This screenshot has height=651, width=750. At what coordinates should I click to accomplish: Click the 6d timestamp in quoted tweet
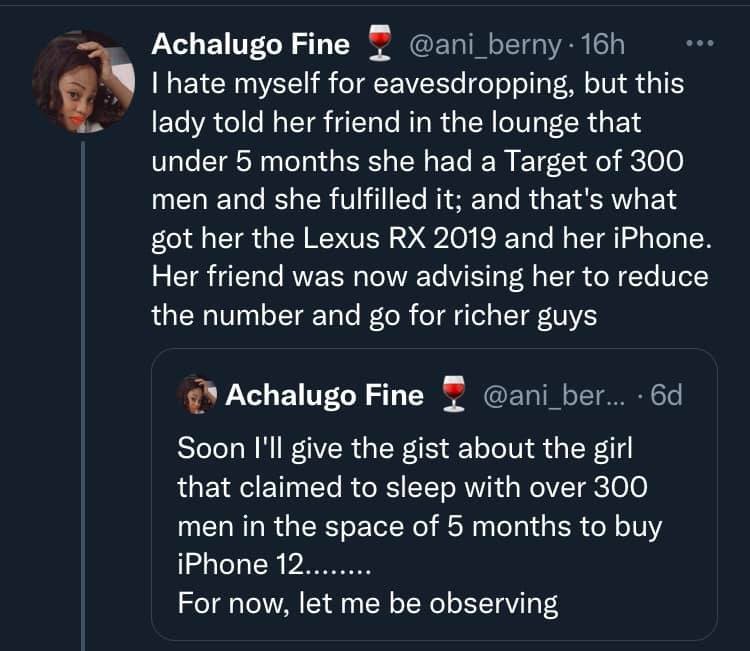tap(666, 395)
